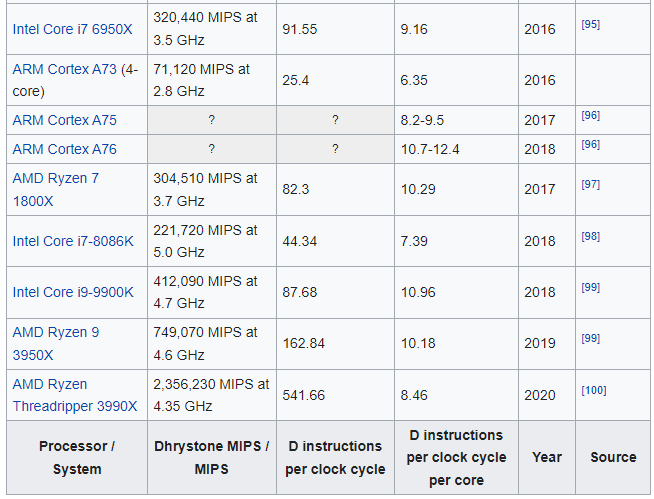Click the per-core range 10.7-12.4

click(430, 149)
